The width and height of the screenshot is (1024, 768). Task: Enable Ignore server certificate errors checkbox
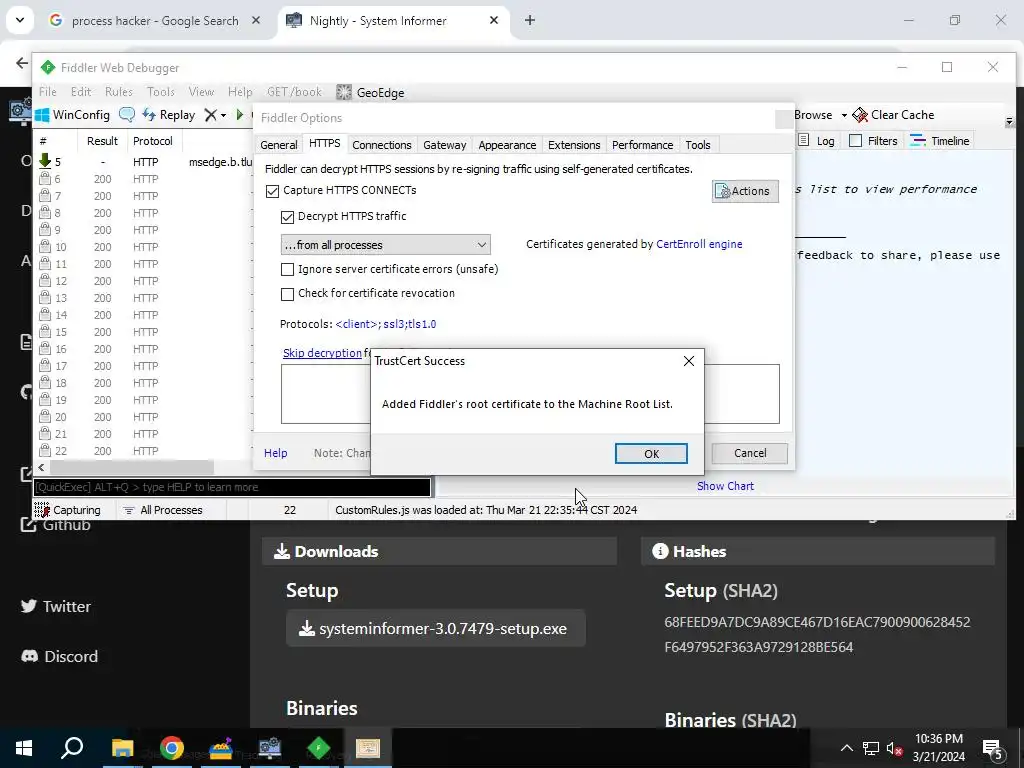tap(287, 269)
